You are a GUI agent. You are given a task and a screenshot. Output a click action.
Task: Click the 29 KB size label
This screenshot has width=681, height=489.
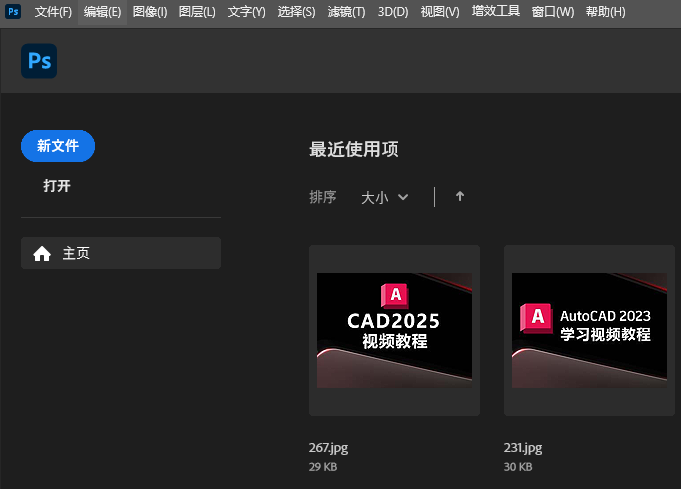tap(323, 467)
